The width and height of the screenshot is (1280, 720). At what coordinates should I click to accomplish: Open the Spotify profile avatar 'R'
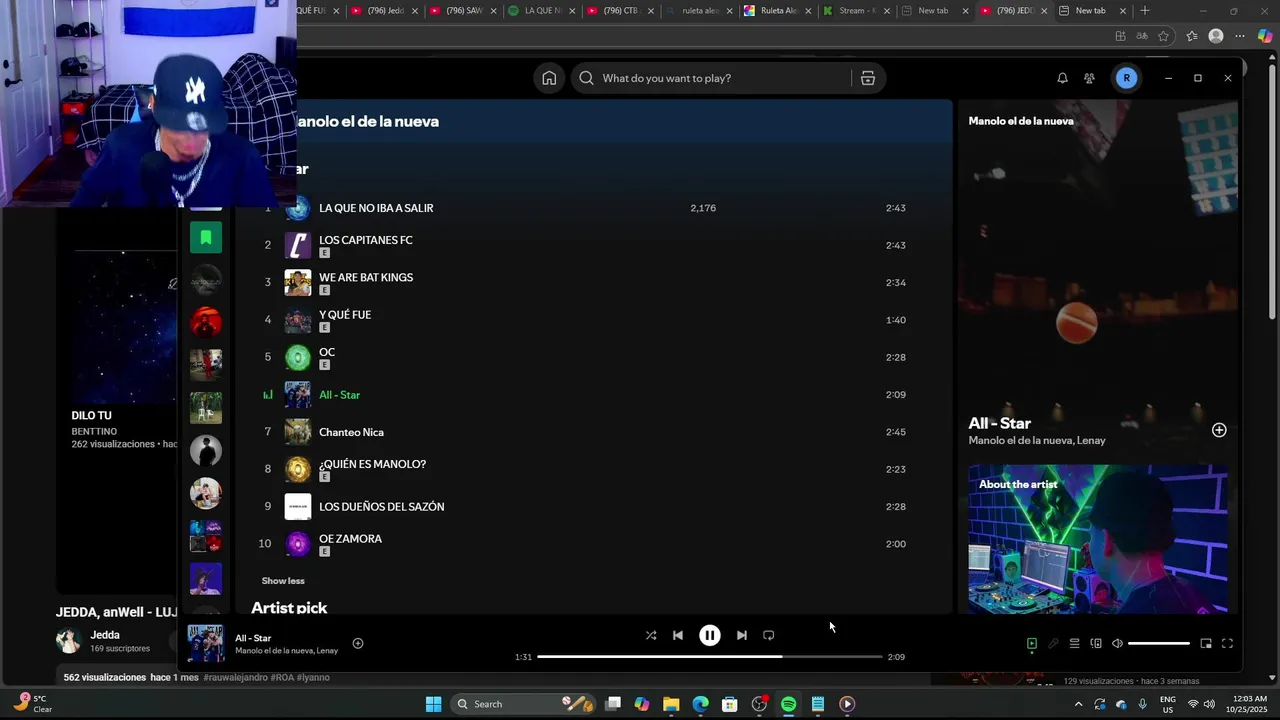click(1127, 78)
